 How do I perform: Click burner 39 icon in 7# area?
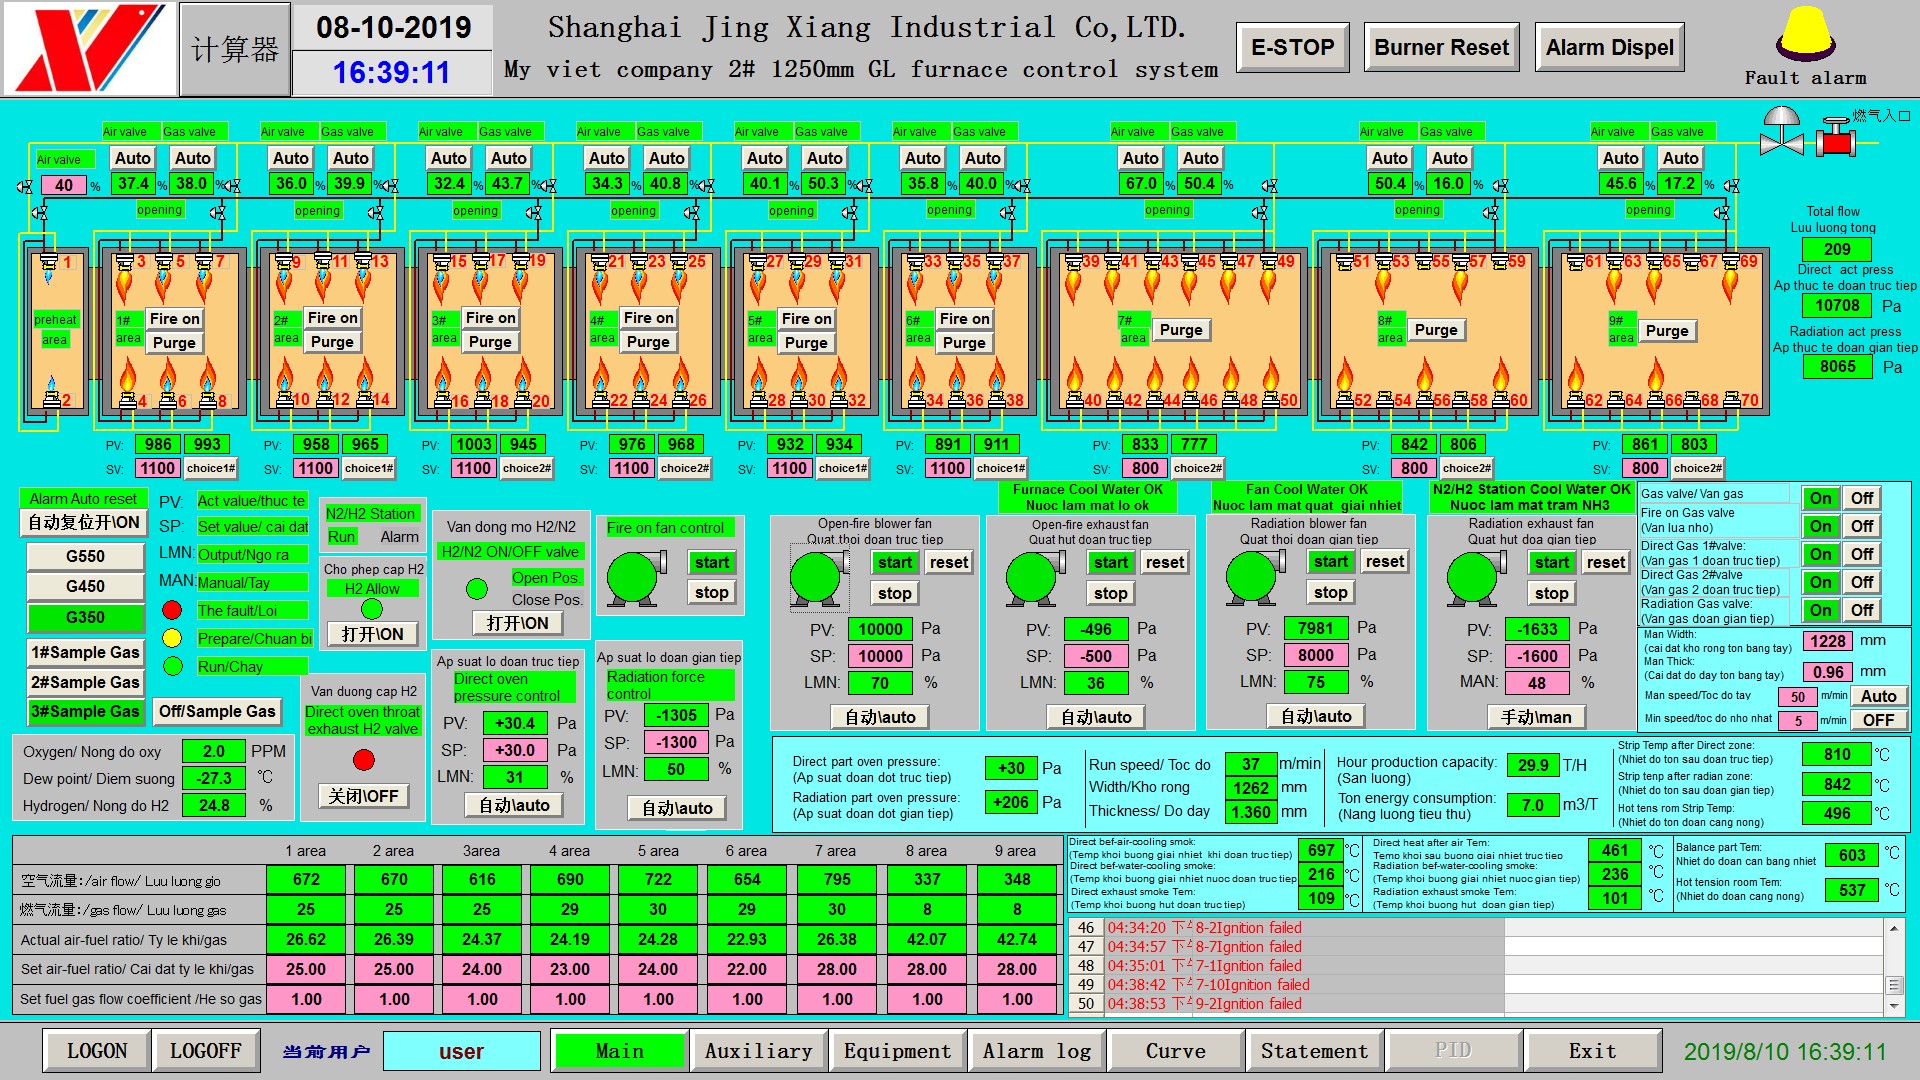pyautogui.click(x=1072, y=262)
